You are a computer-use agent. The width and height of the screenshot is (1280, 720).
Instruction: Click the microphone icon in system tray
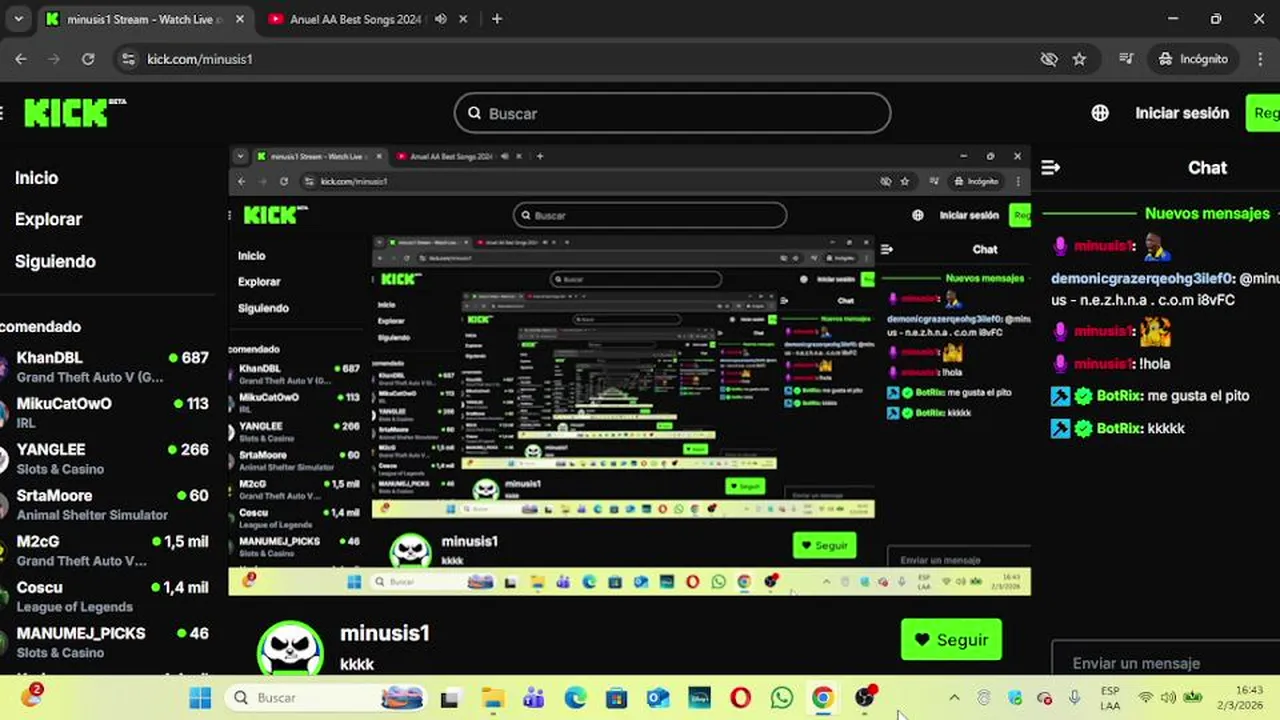pos(1074,698)
